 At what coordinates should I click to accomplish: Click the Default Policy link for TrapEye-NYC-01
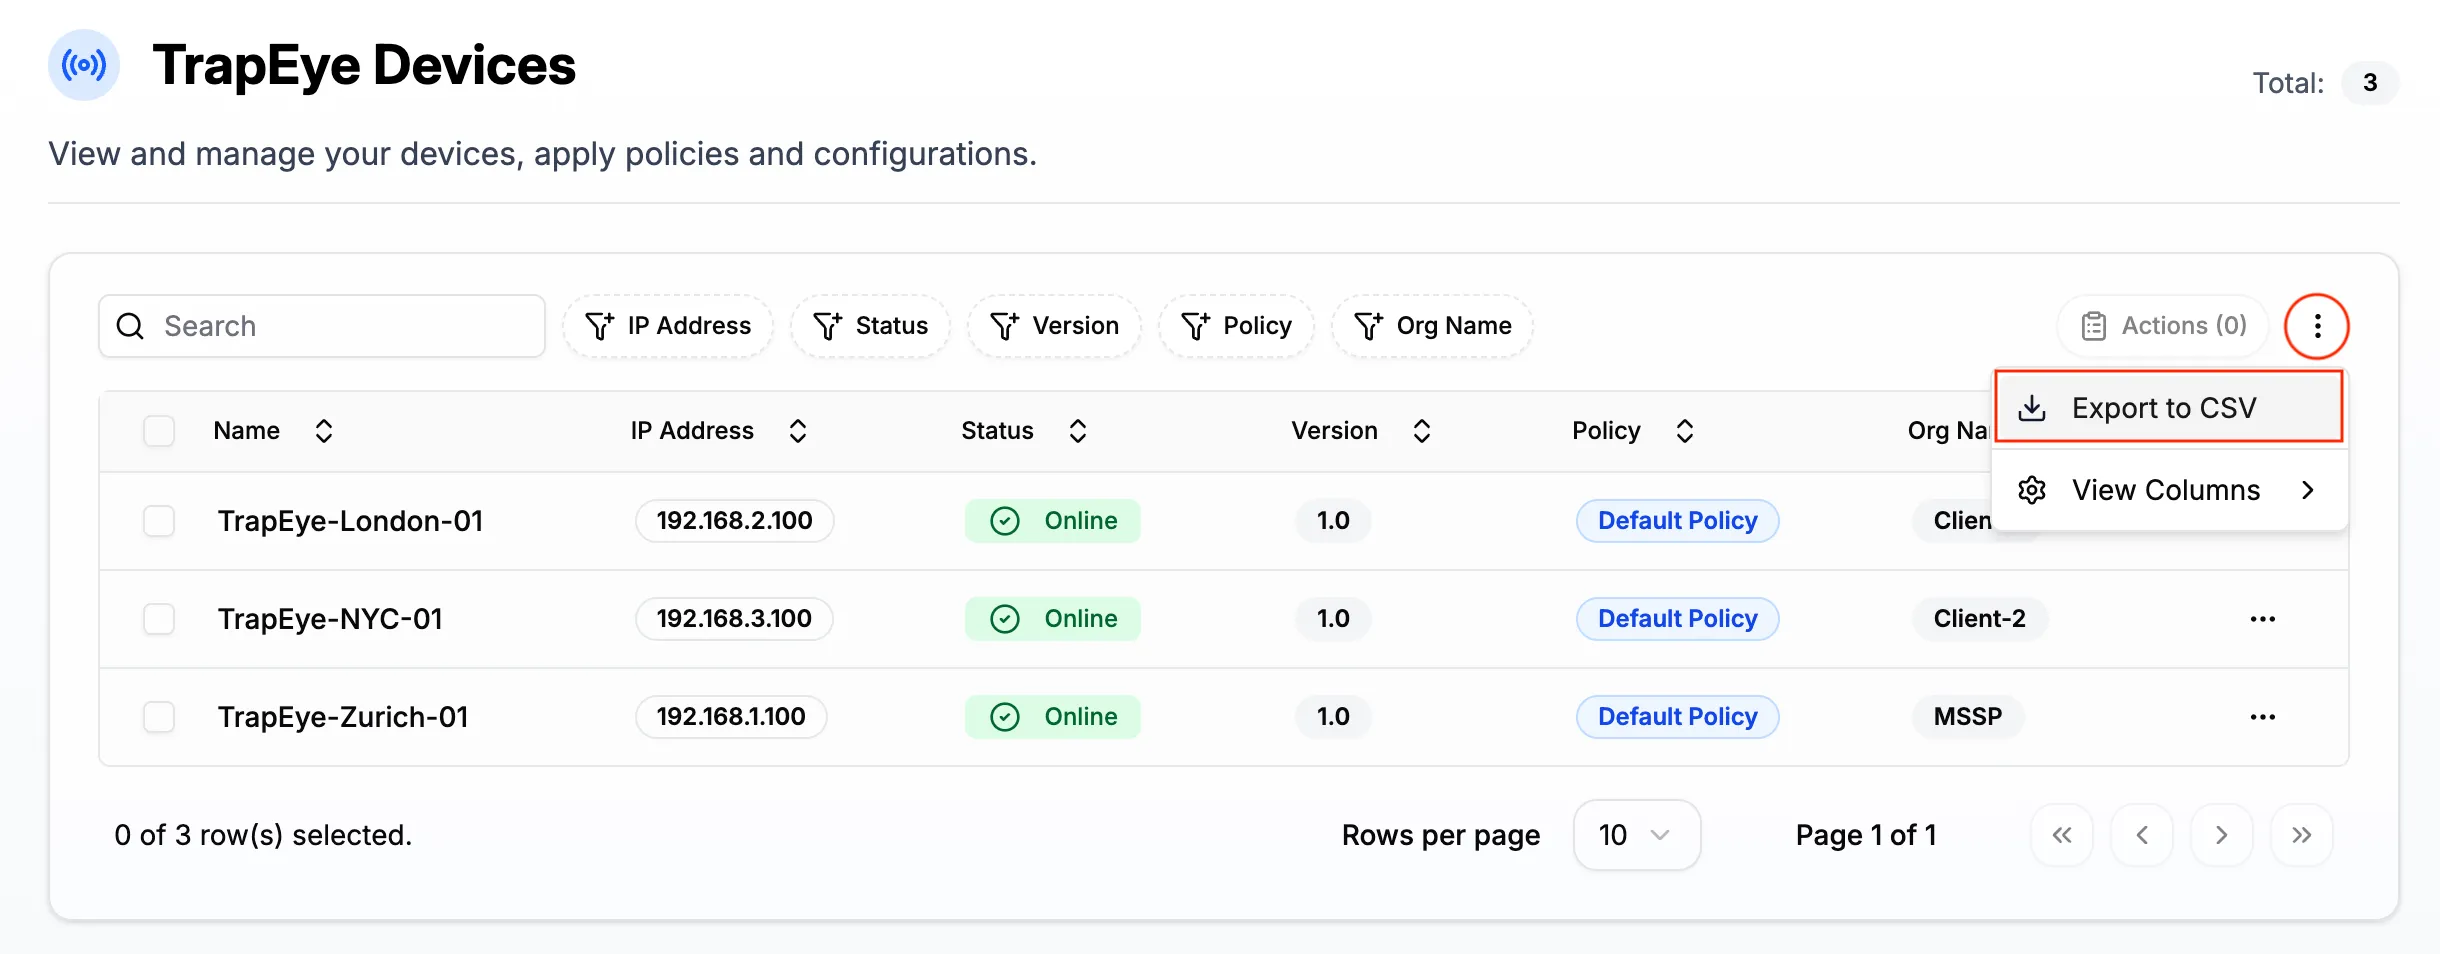(x=1677, y=618)
